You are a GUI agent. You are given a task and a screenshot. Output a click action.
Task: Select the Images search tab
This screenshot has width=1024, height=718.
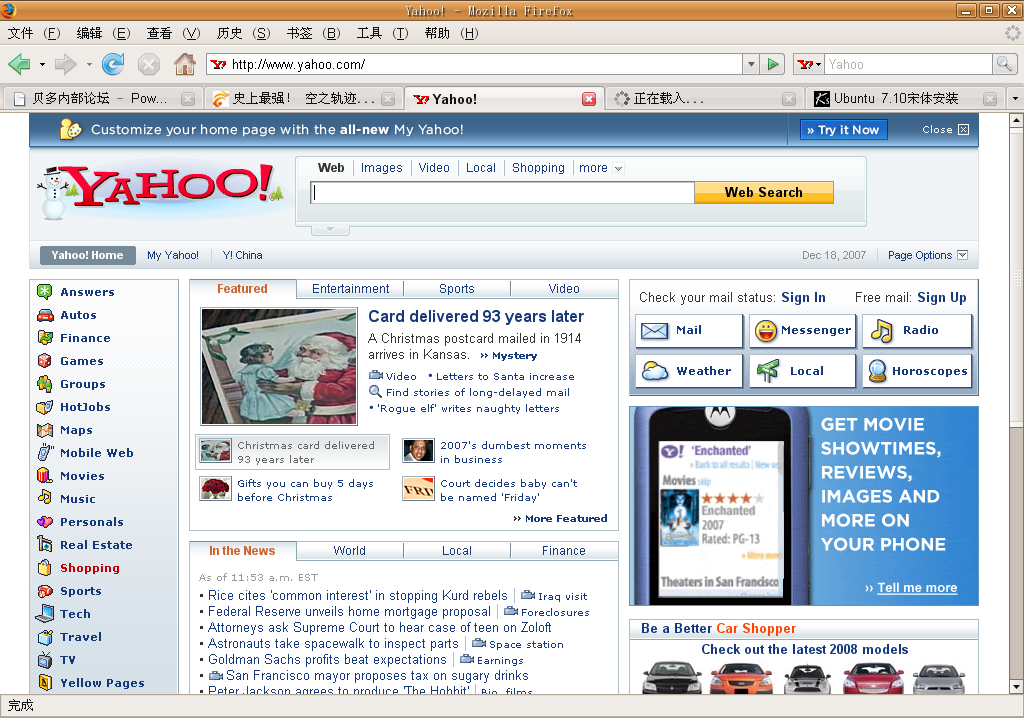click(381, 168)
